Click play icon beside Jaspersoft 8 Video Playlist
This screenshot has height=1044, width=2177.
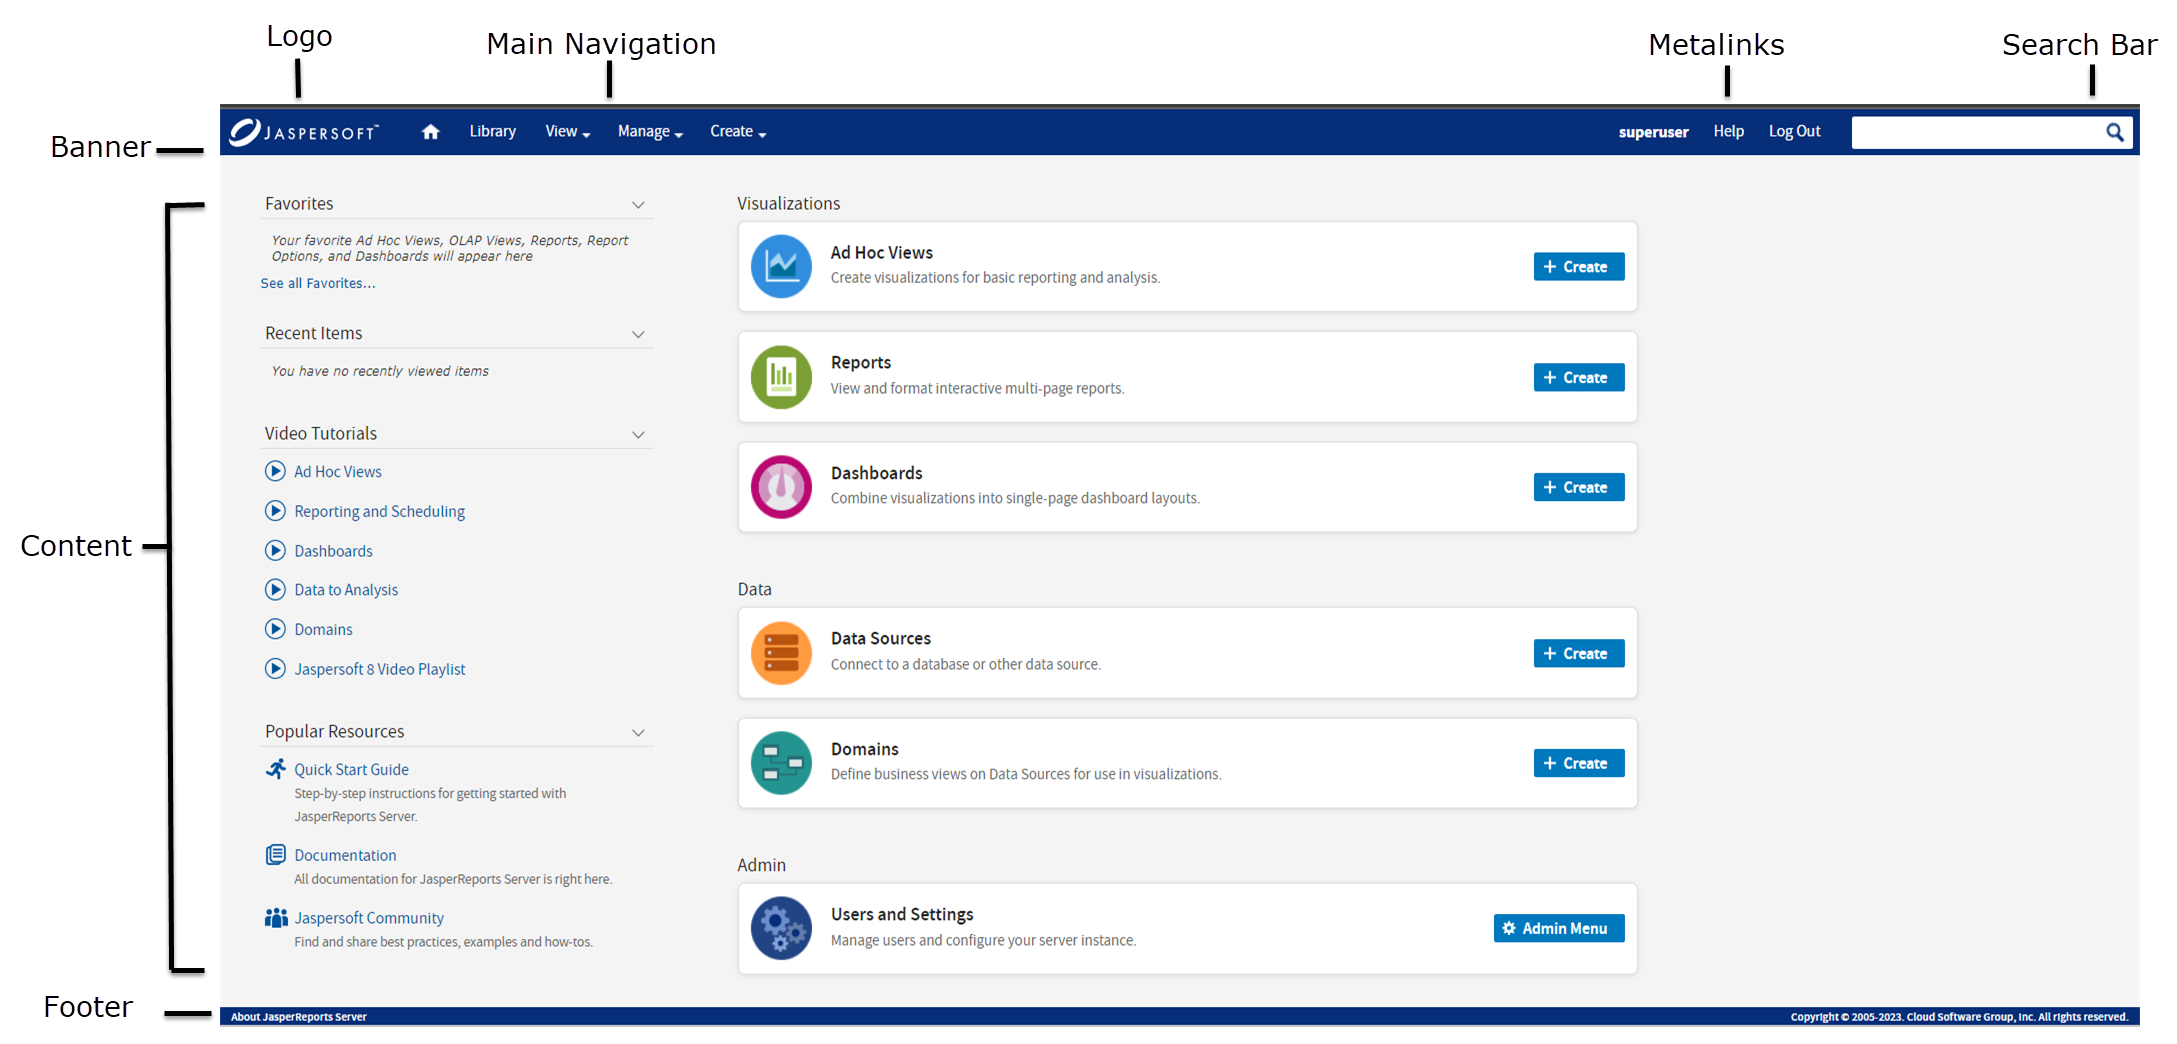275,668
